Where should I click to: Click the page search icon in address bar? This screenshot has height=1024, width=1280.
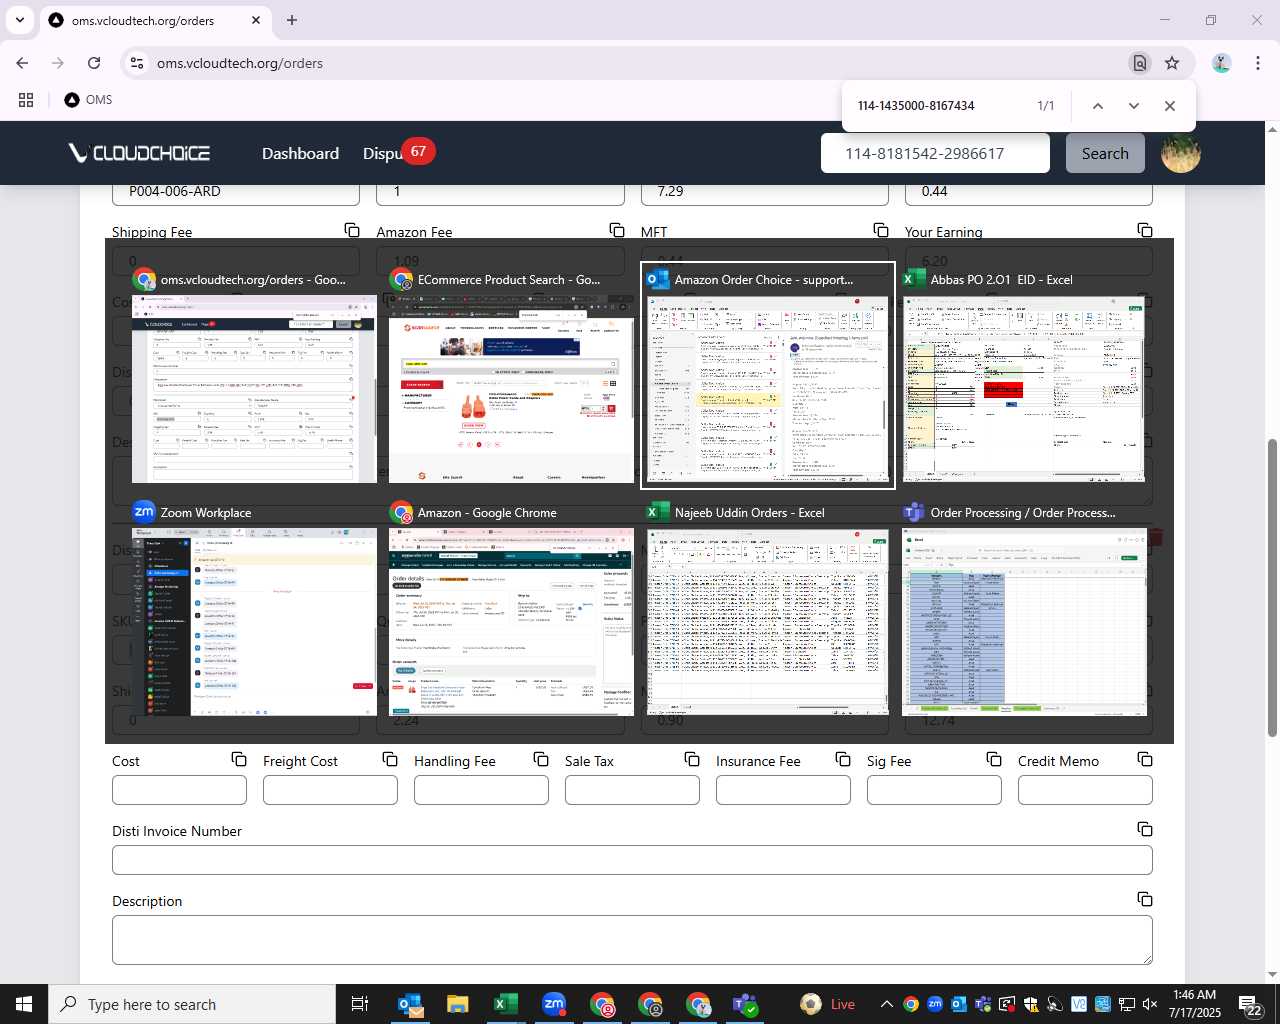1139,63
